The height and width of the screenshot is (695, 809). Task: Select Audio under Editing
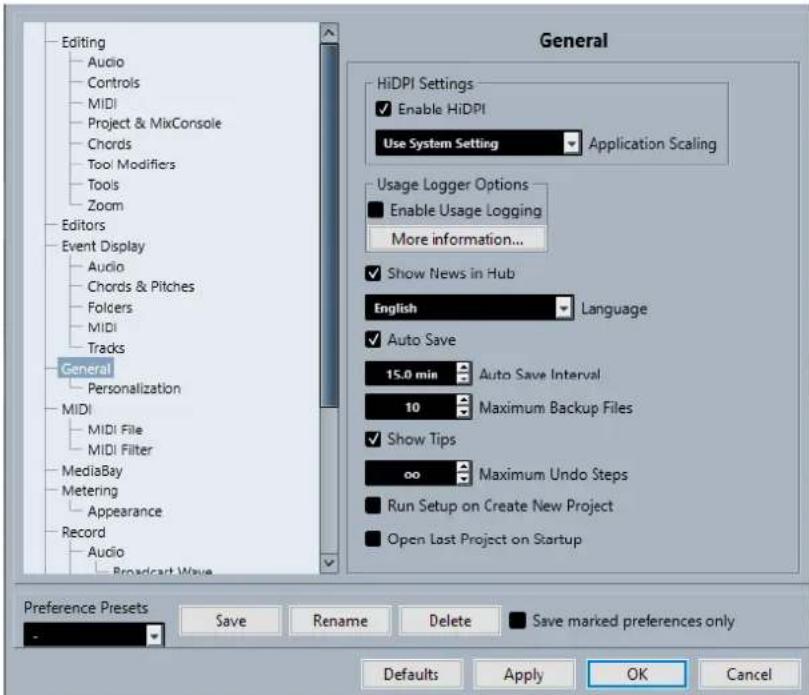[106, 62]
